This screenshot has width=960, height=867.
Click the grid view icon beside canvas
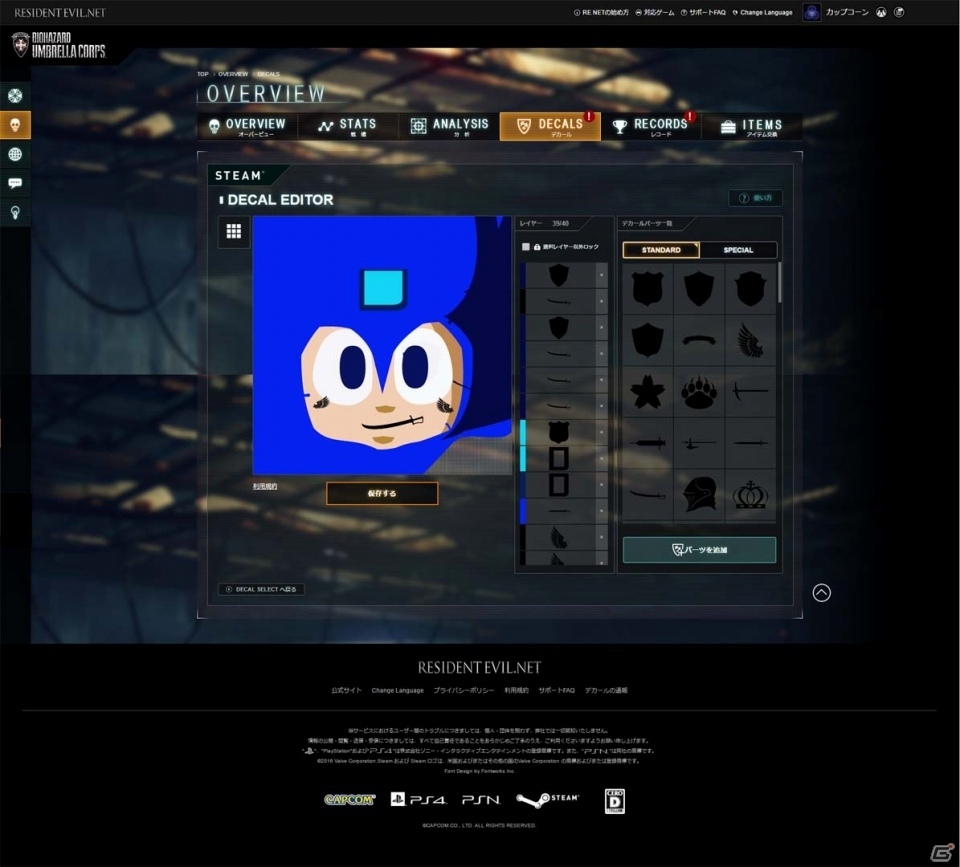(x=234, y=231)
